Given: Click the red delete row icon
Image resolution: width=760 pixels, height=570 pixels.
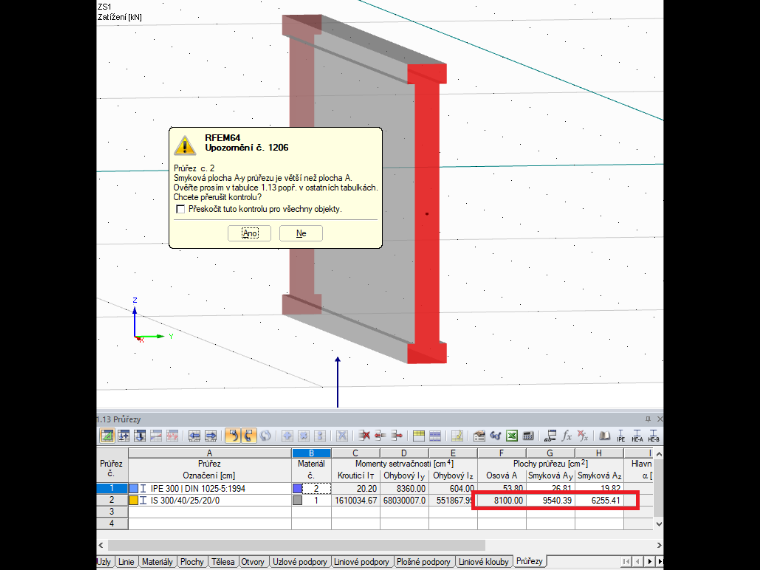Looking at the screenshot, I should tap(364, 436).
